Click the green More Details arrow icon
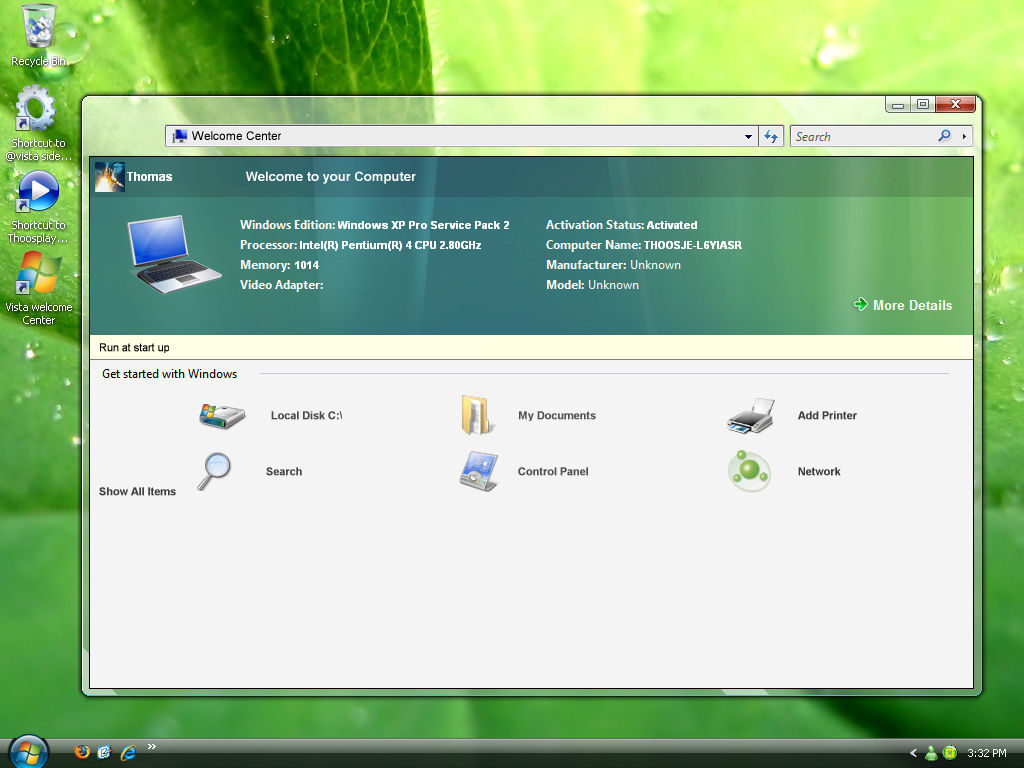 [x=861, y=304]
